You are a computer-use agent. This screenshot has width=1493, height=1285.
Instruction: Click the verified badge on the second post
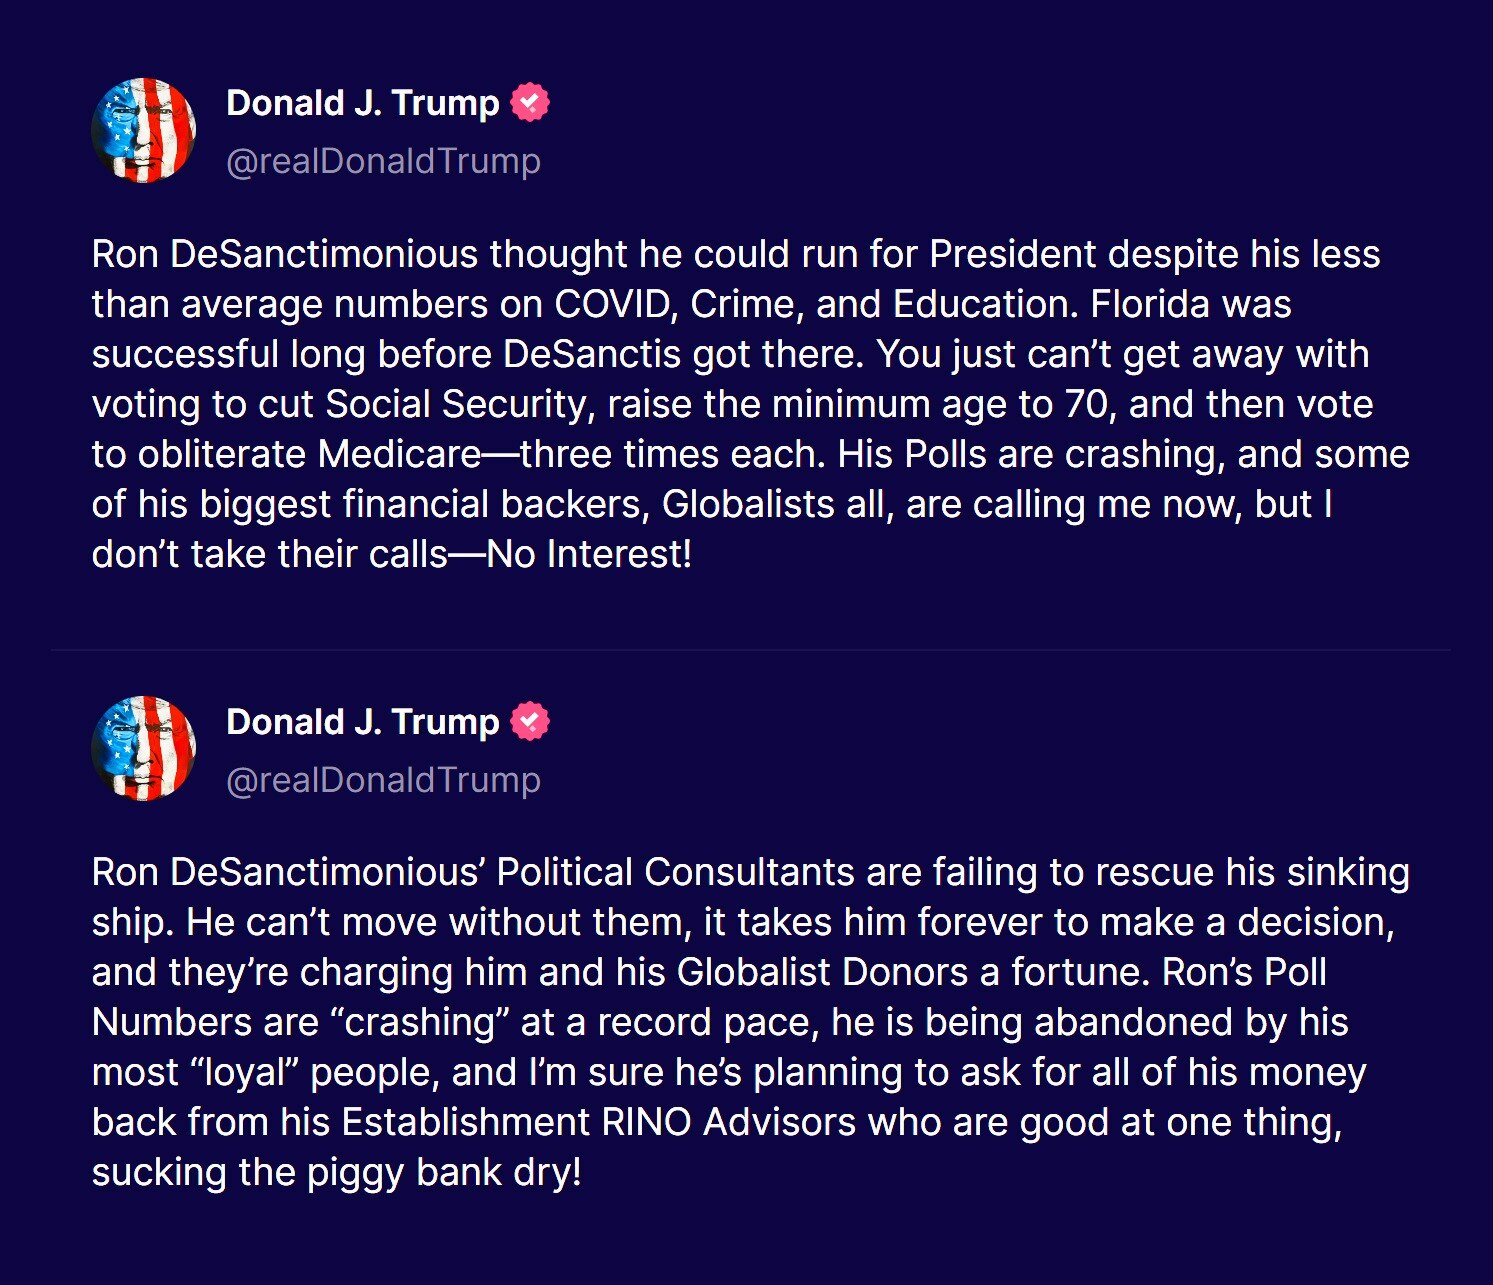point(530,719)
